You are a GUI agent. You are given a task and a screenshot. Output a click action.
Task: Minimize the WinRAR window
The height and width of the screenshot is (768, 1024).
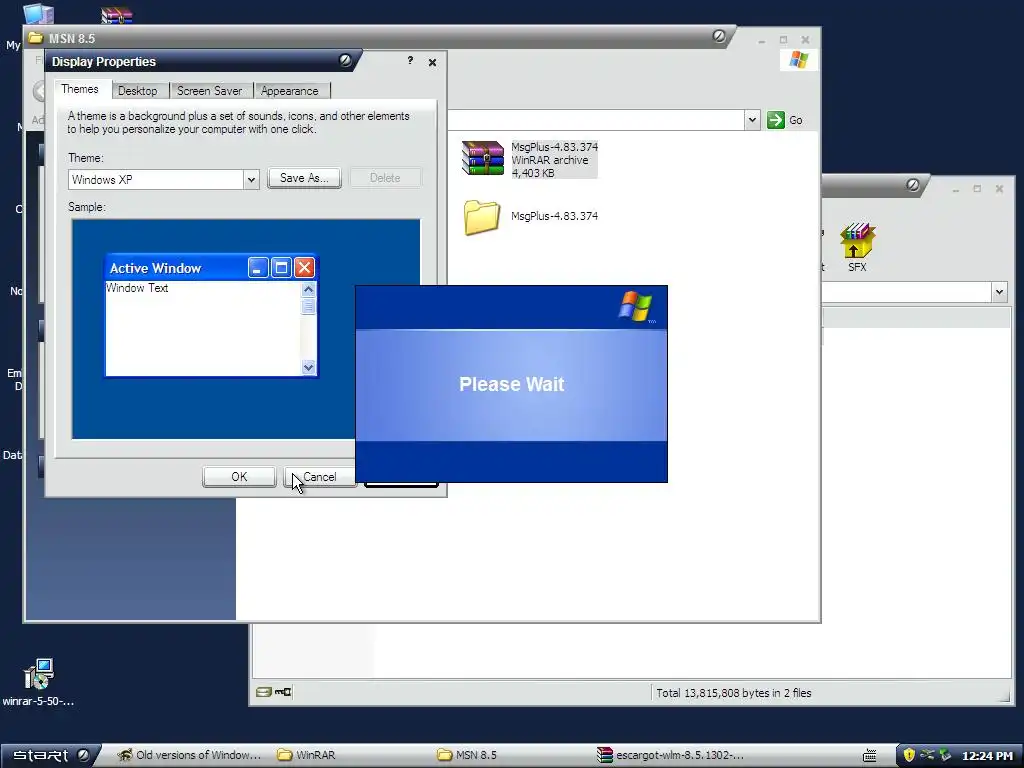[x=955, y=189]
